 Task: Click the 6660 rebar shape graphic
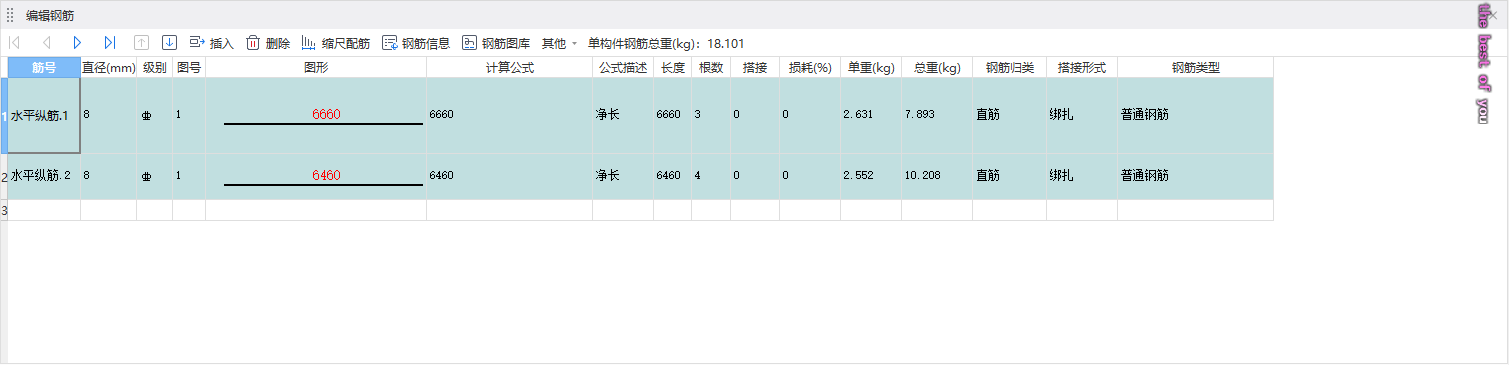[323, 117]
